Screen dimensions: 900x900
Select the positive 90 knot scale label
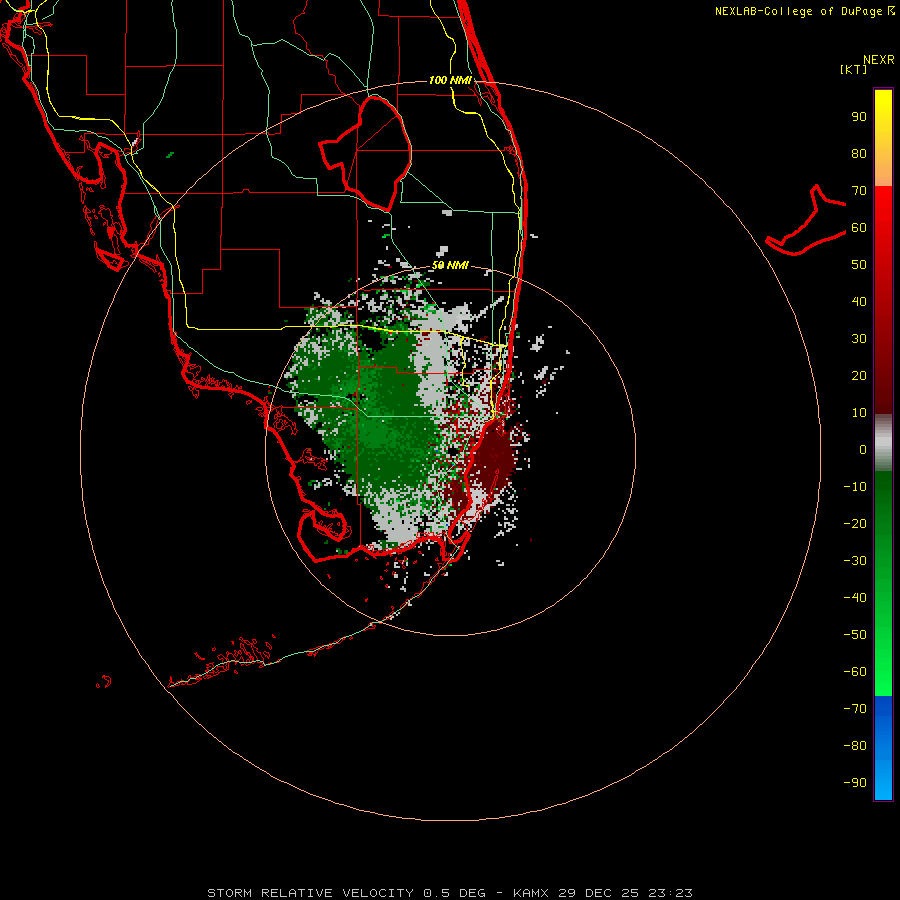point(859,117)
